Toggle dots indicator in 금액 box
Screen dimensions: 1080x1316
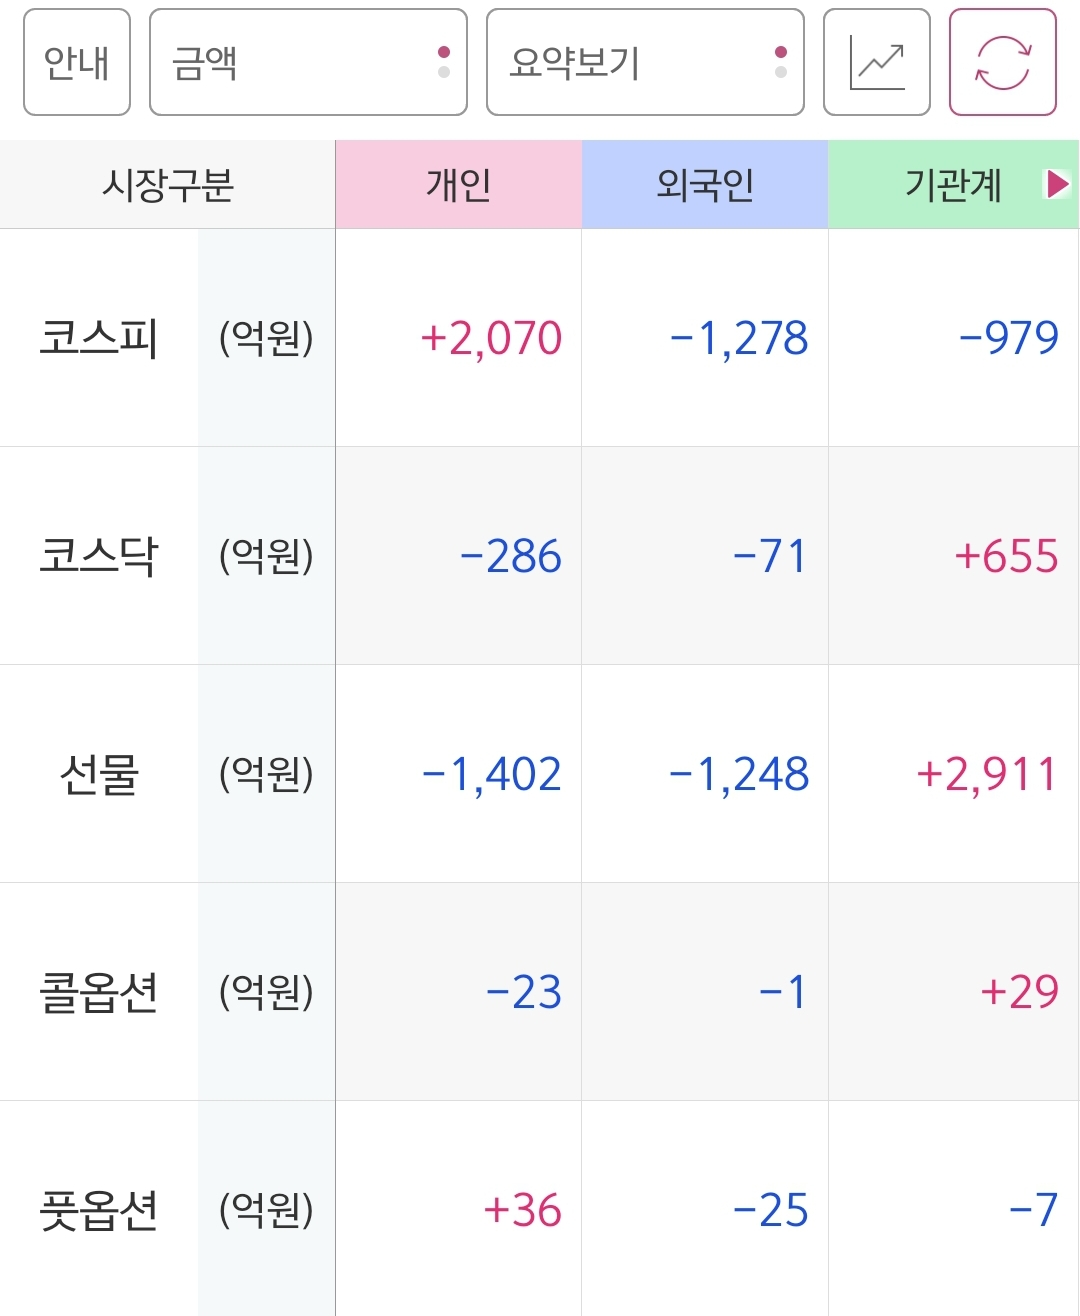coord(444,62)
